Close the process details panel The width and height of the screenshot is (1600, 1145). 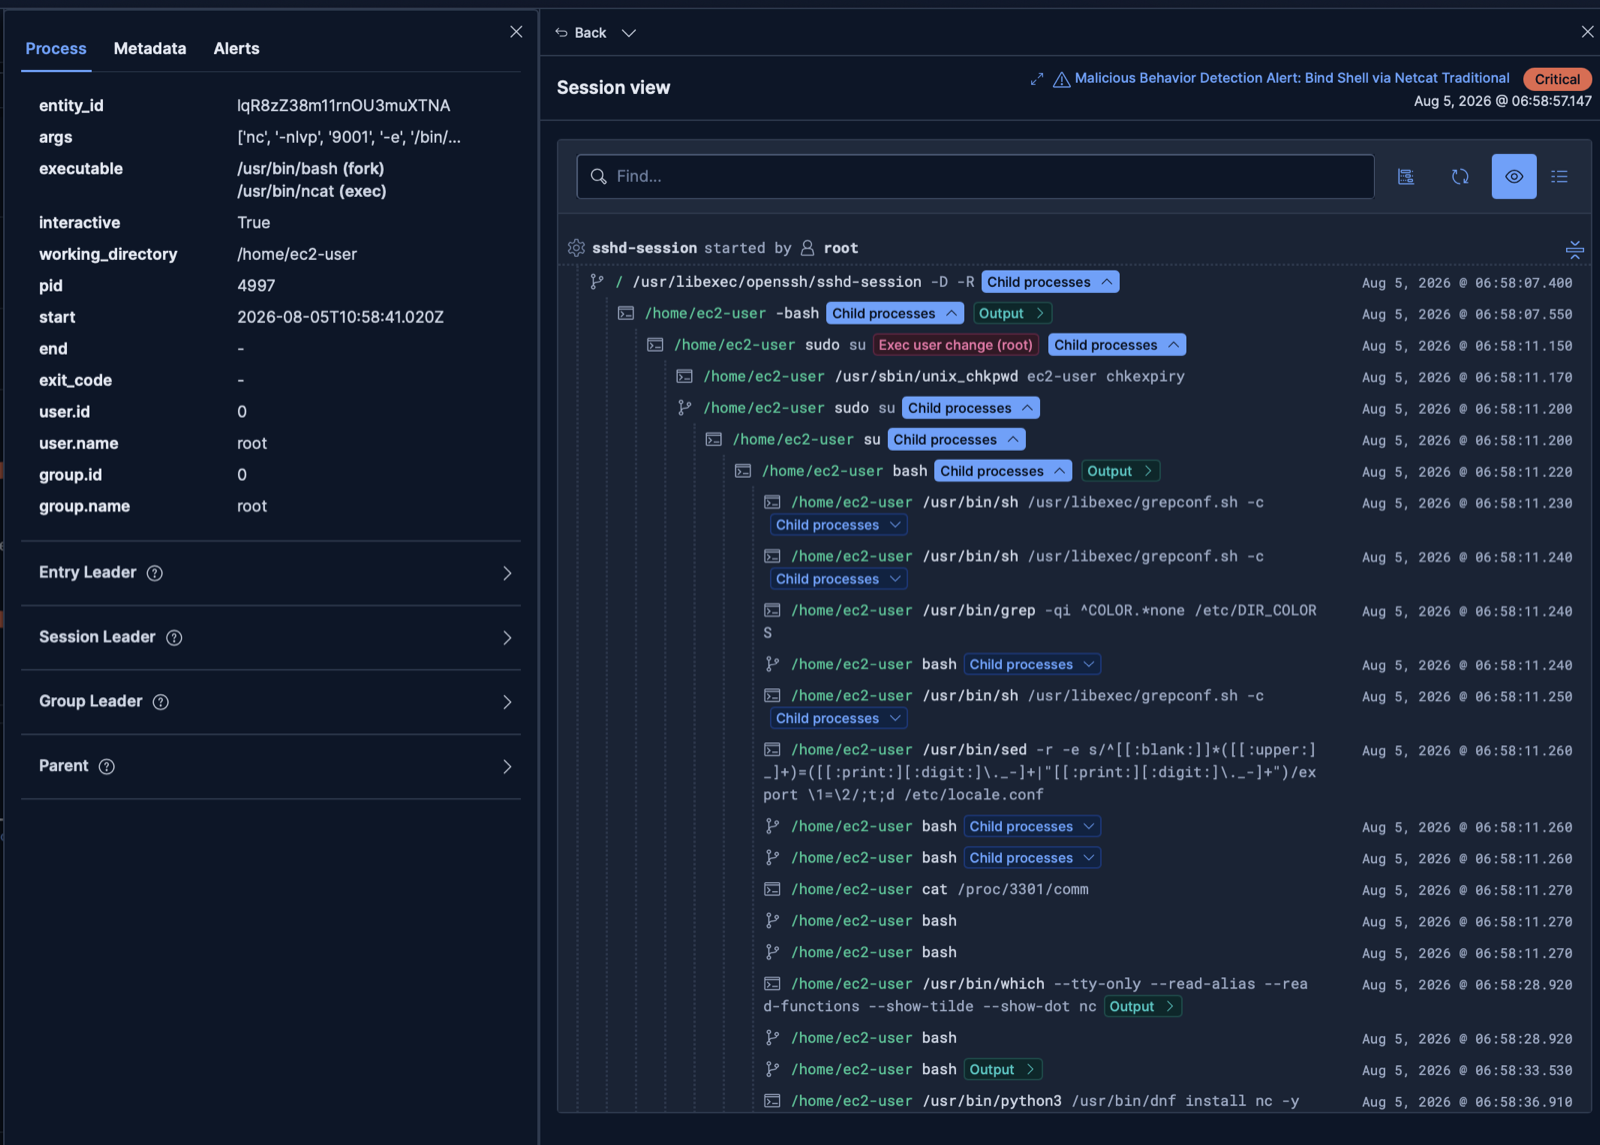pyautogui.click(x=516, y=32)
